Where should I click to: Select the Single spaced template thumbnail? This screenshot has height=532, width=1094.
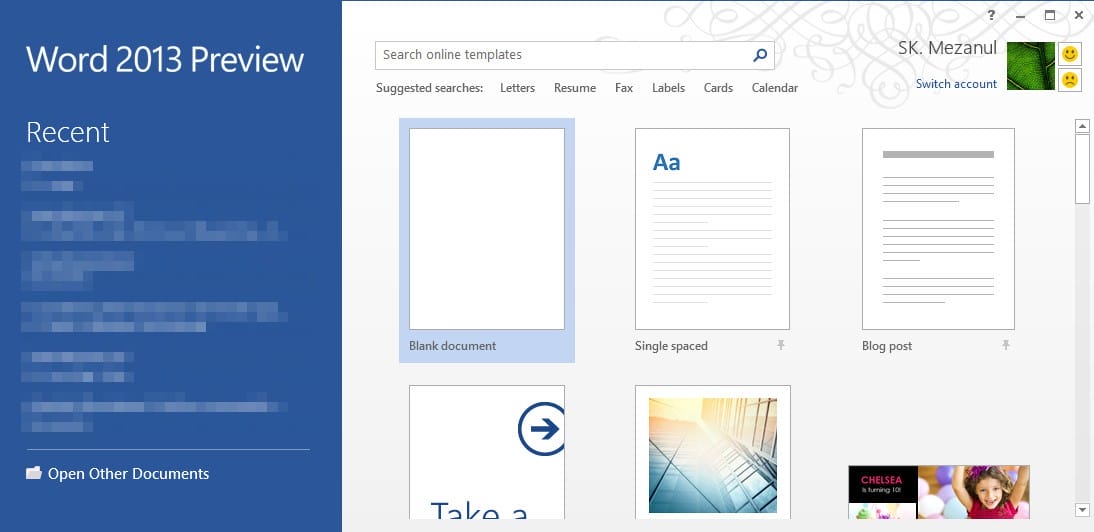tap(712, 229)
